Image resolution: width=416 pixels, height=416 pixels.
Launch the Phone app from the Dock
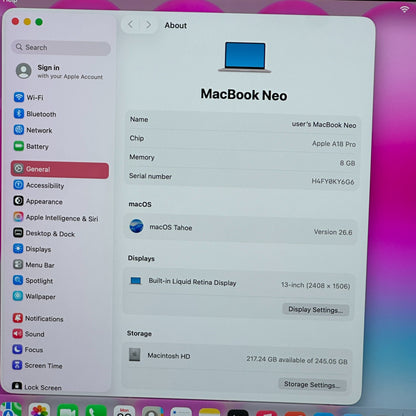coord(96,411)
